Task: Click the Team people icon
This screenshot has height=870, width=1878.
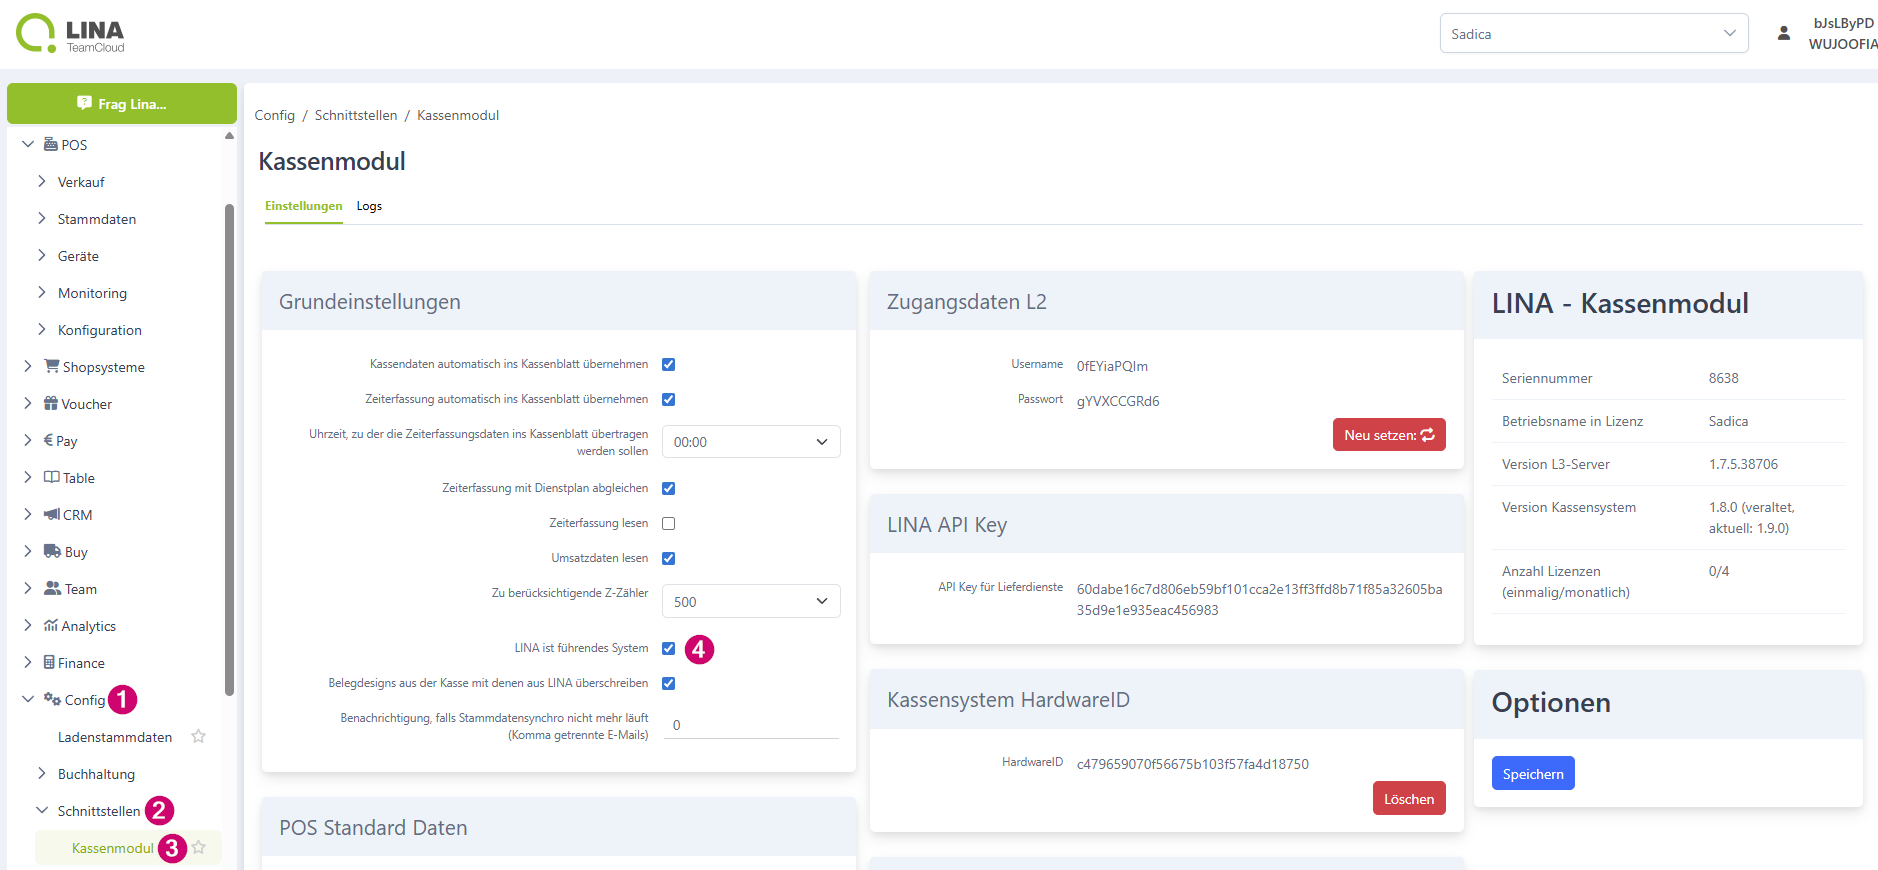Action: pyautogui.click(x=53, y=588)
